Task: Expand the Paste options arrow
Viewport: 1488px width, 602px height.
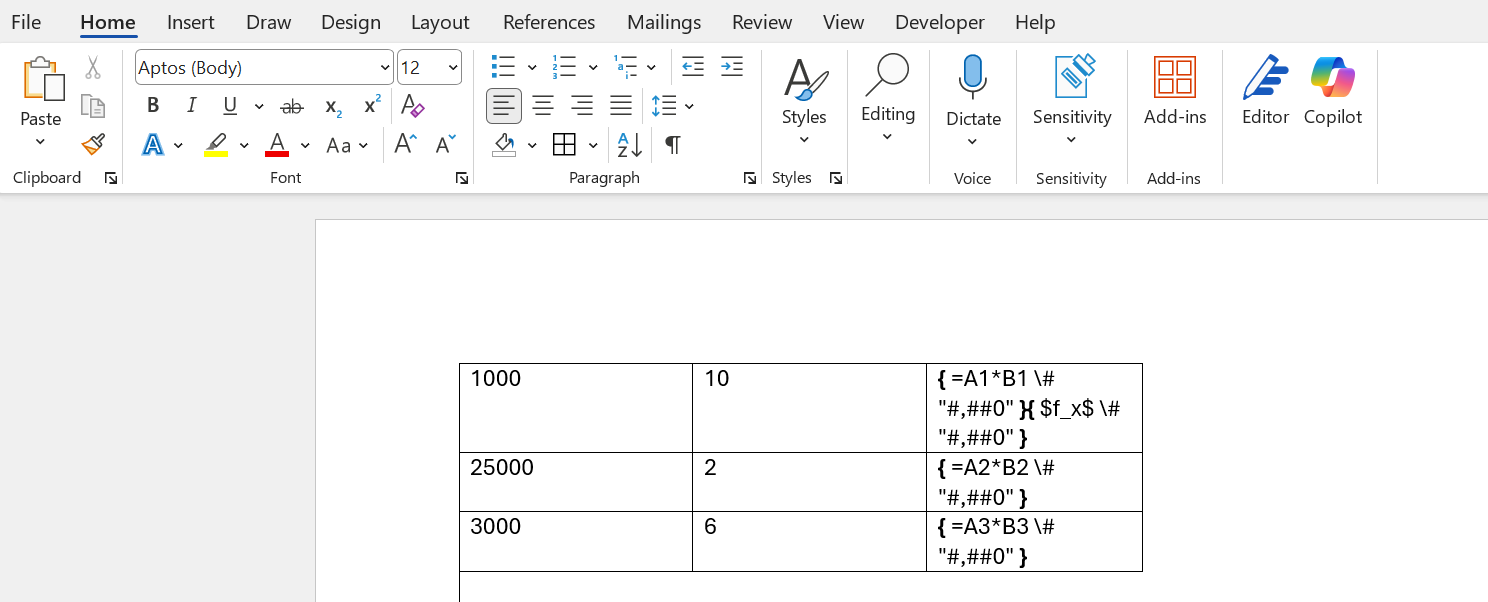Action: 41,142
